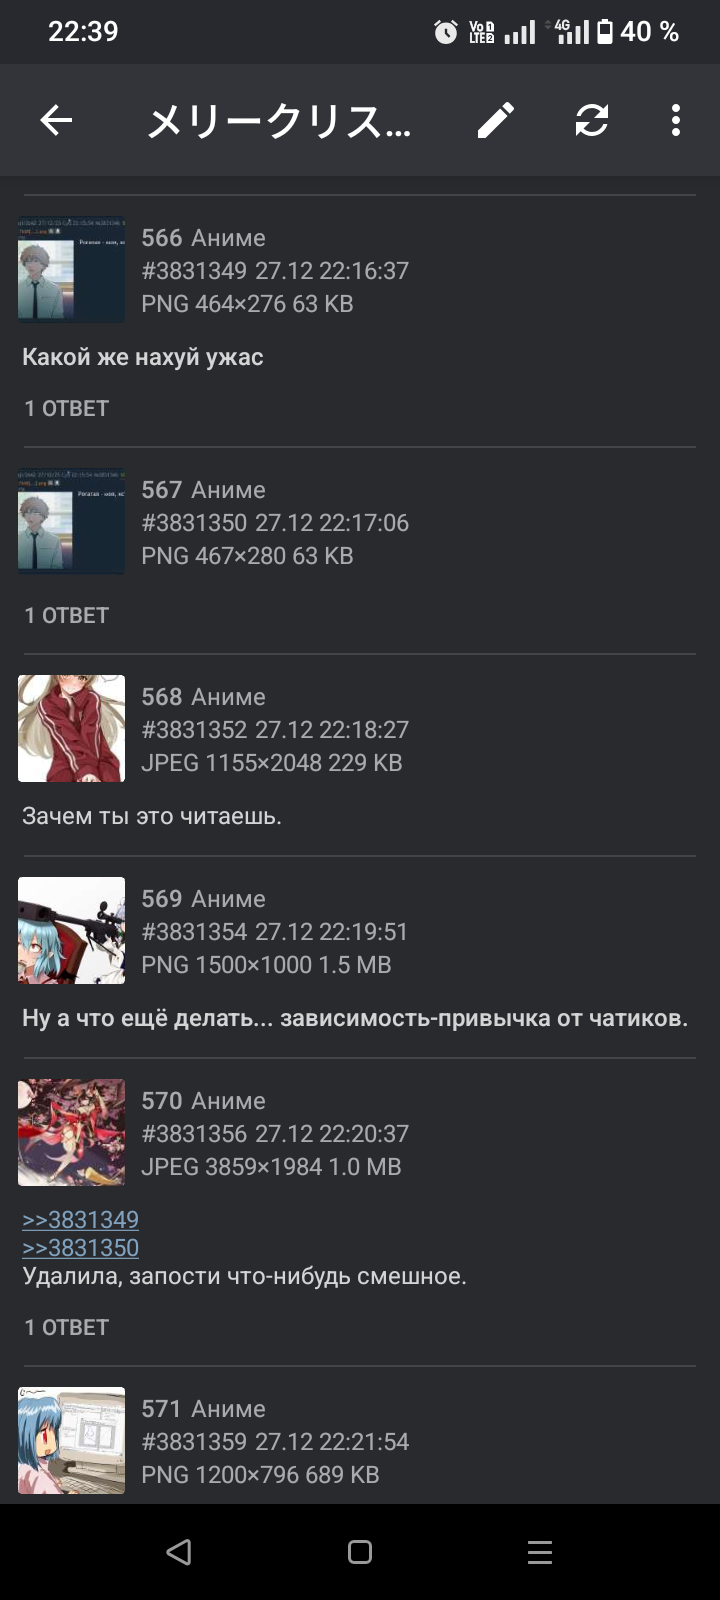Open computer girl thumbnail of post 571

72,1440
